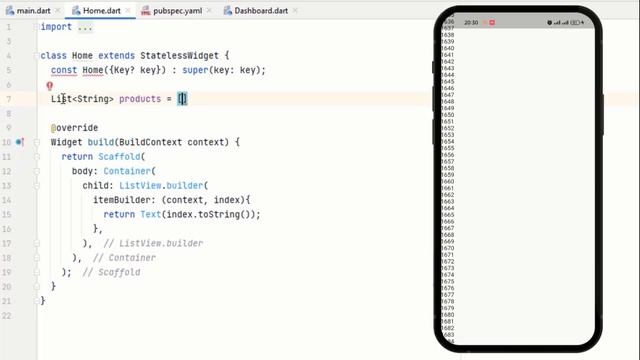
Task: Open the pubspec.yaml tab
Action: (177, 11)
